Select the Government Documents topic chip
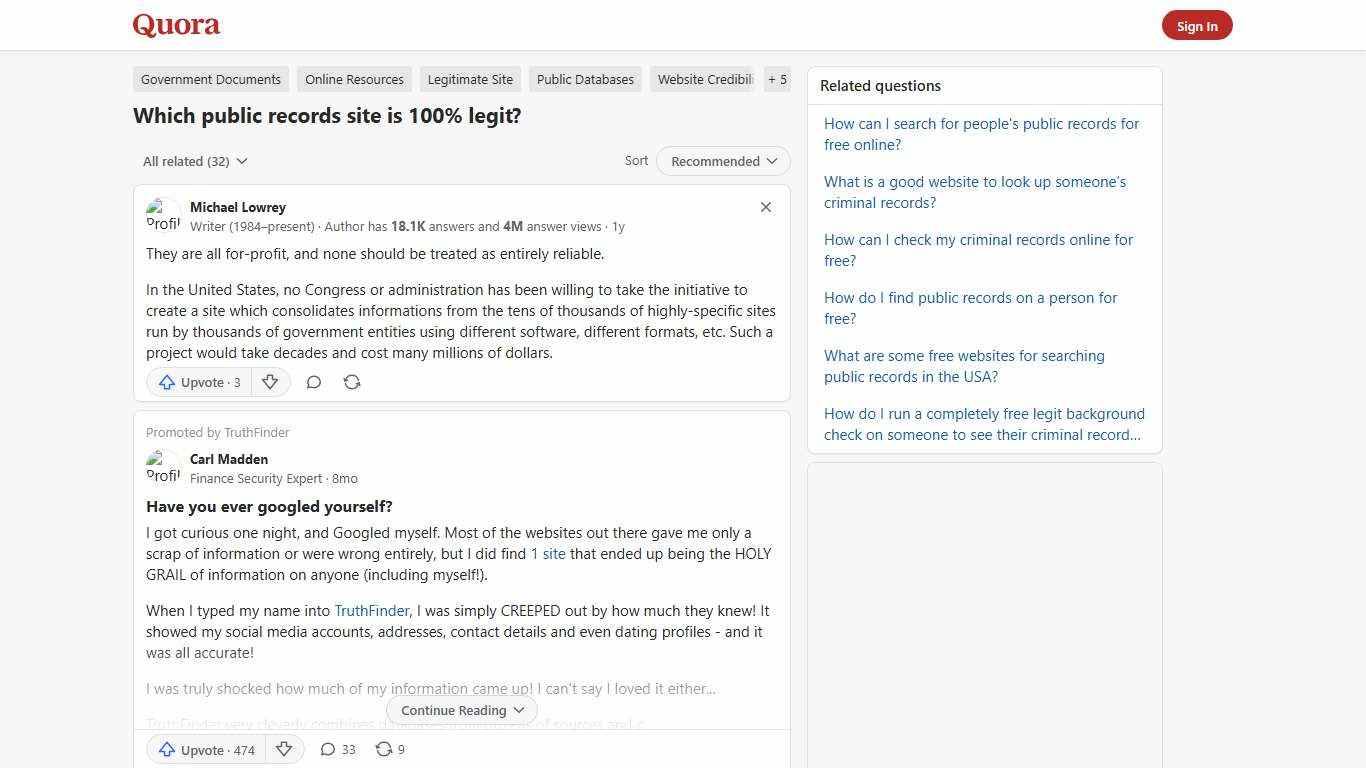The image size is (1366, 768). (210, 79)
